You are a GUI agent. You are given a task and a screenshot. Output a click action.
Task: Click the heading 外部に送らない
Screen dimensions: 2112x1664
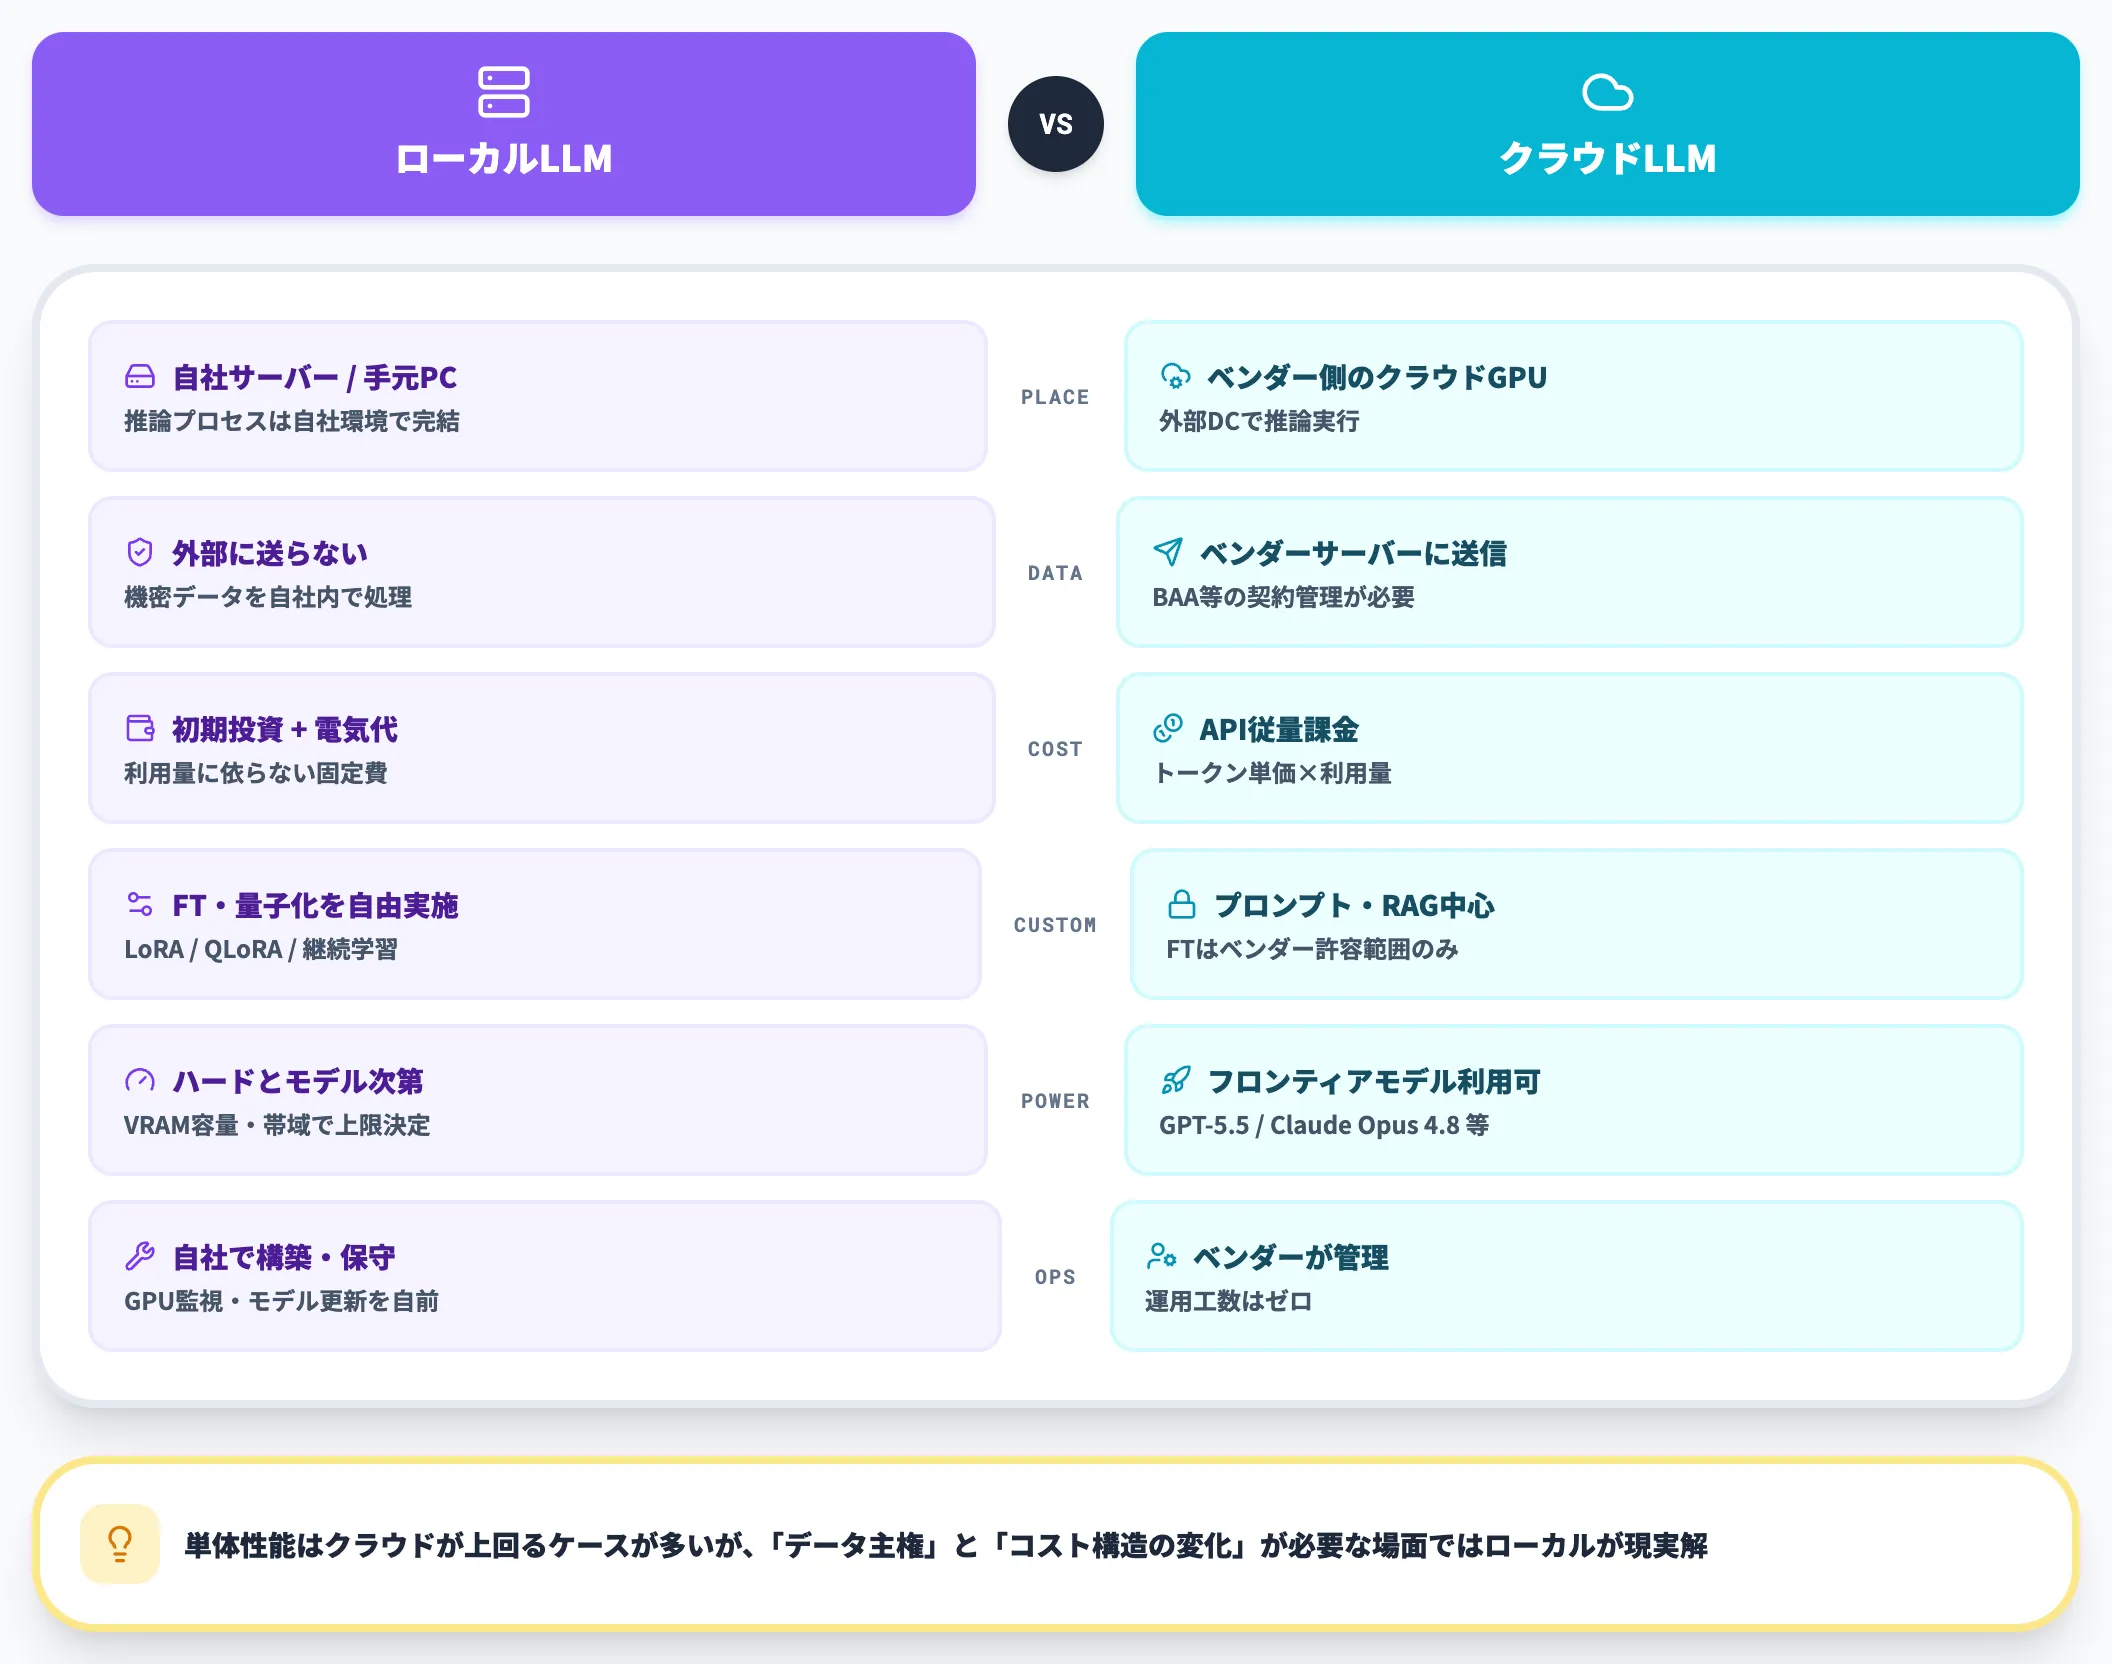[x=270, y=554]
